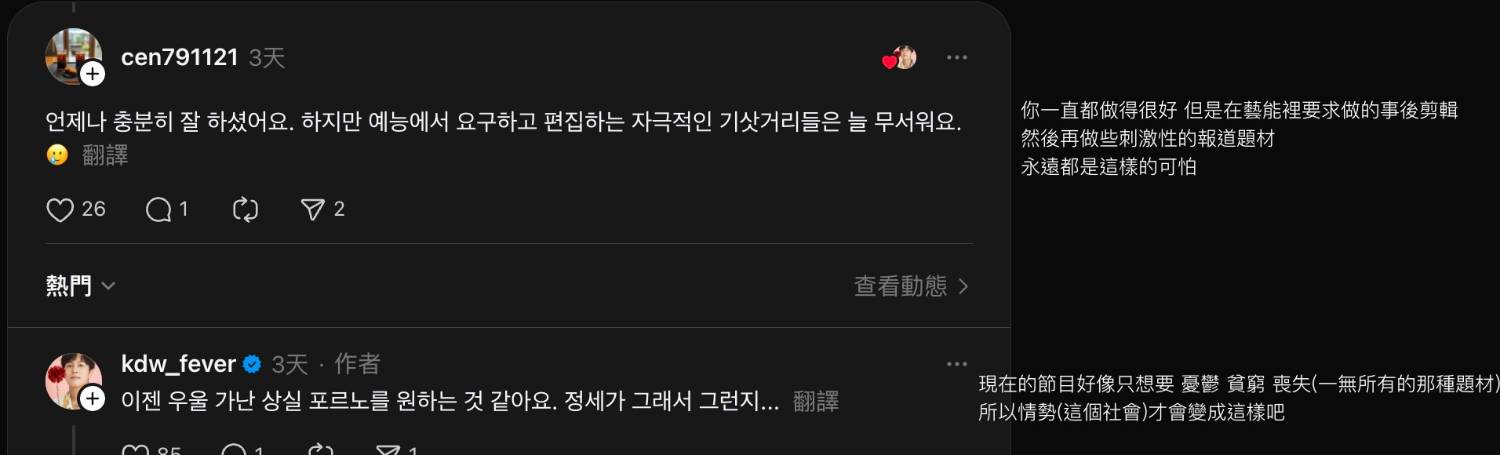This screenshot has width=1500, height=455.
Task: Click the share arrow on cen791121's post
Action: pyautogui.click(x=313, y=209)
